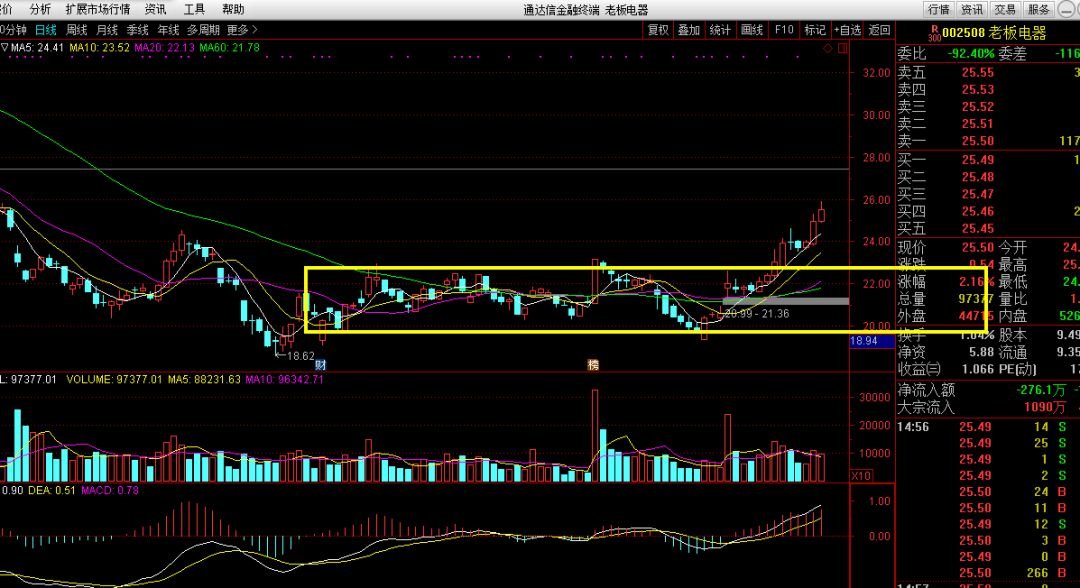This screenshot has width=1080, height=588.
Task: Click the 返回 button
Action: tap(879, 30)
